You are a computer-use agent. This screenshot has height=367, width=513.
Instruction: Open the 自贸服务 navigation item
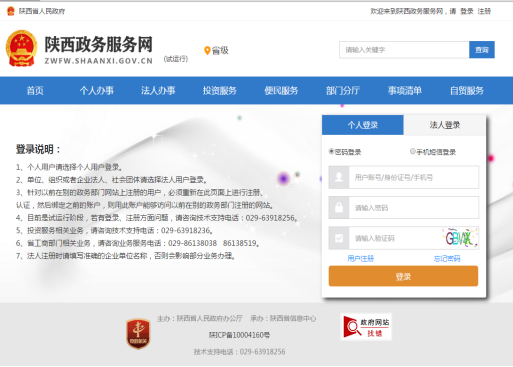click(467, 91)
